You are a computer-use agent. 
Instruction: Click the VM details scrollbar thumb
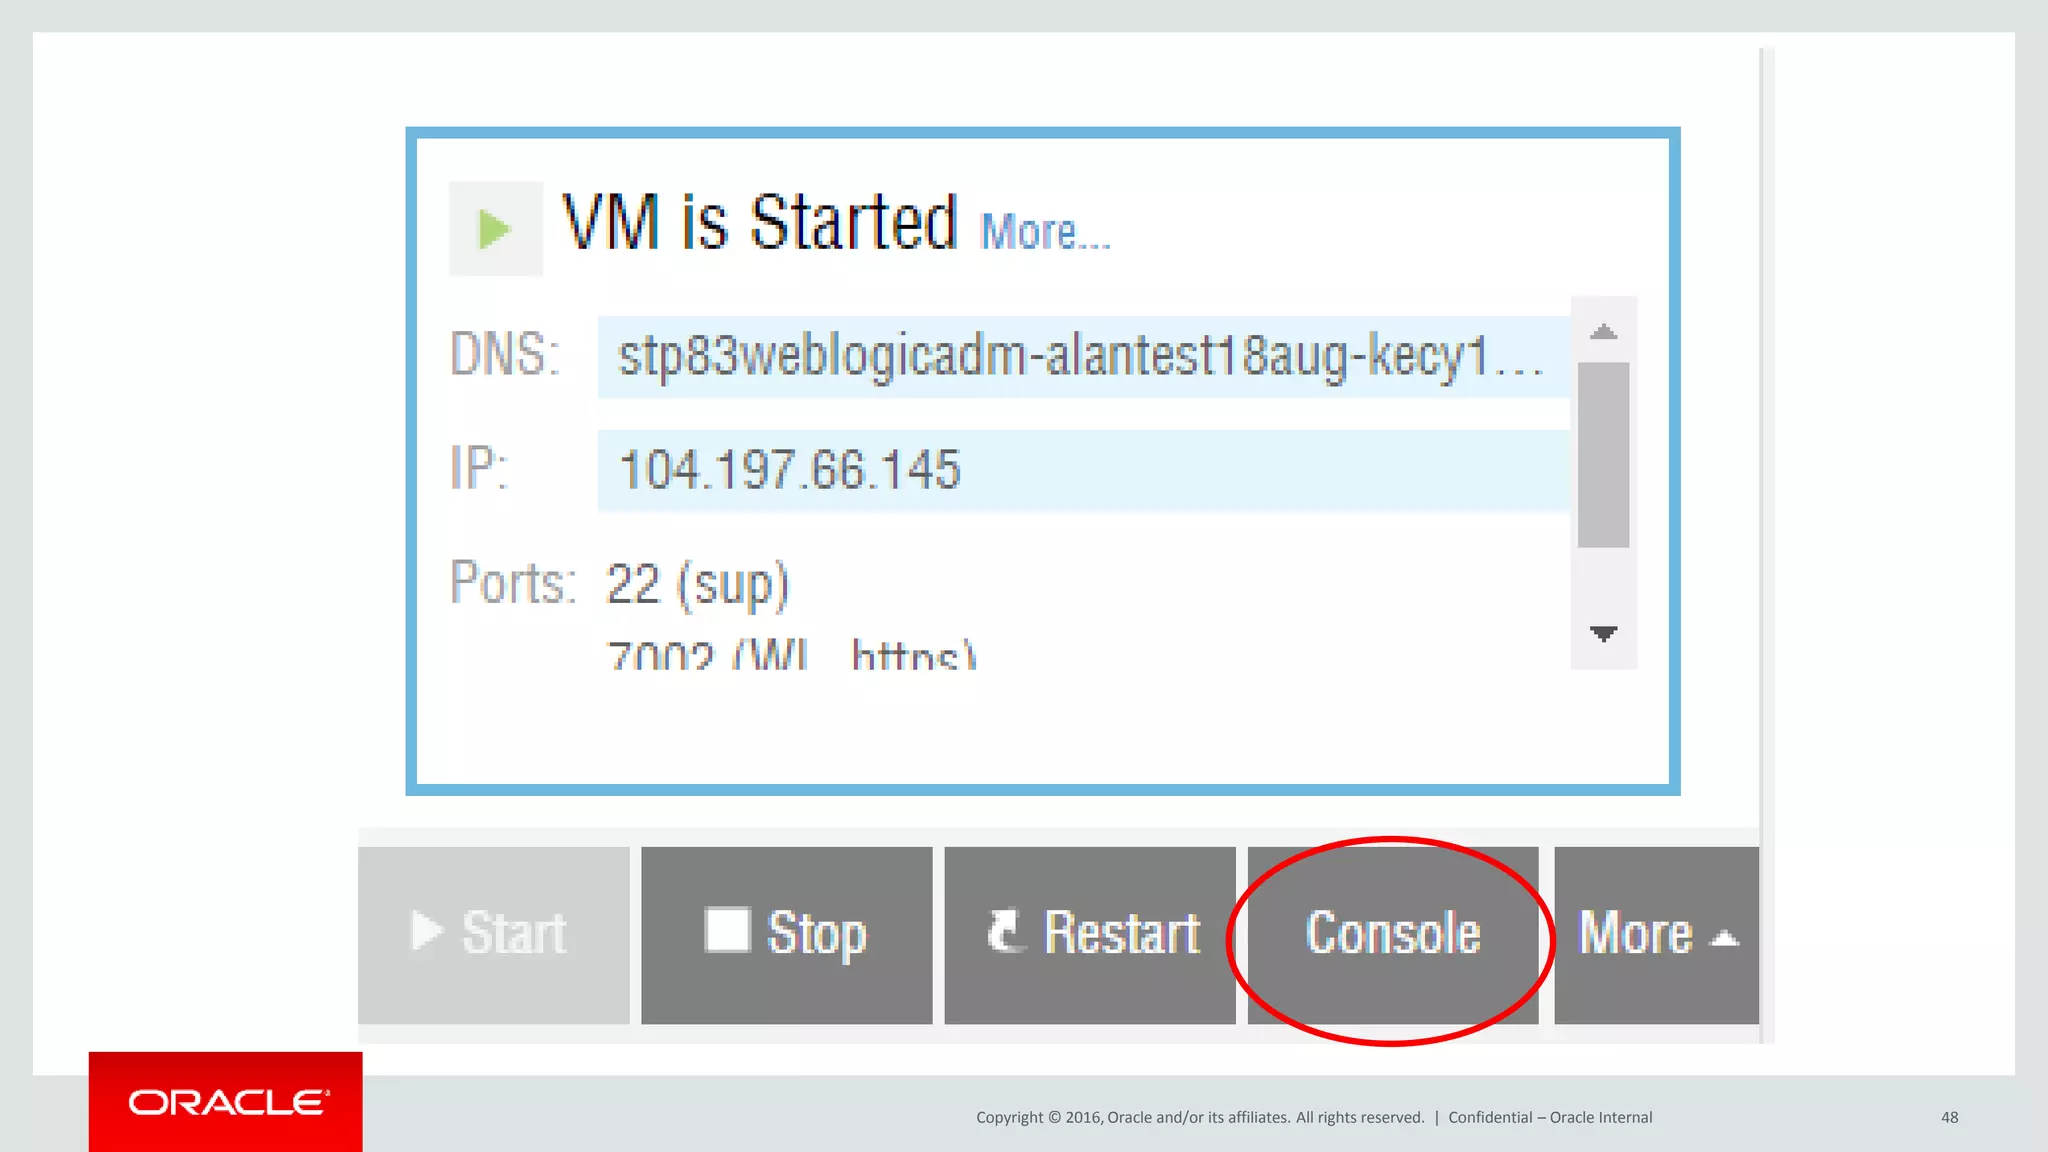[1603, 455]
